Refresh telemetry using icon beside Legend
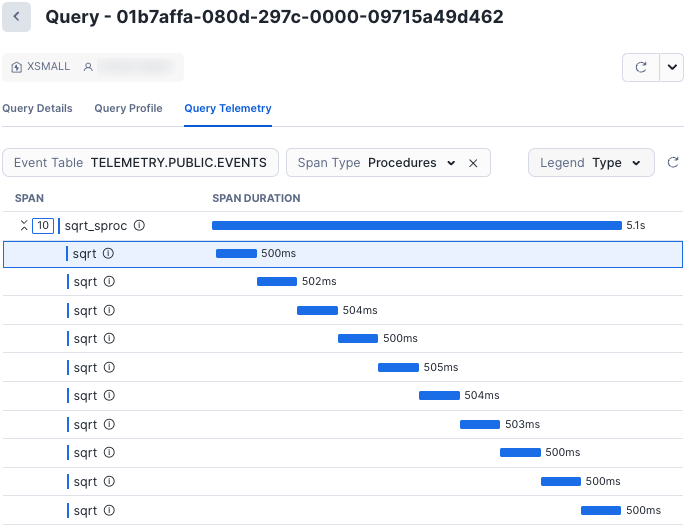The image size is (687, 528). click(673, 163)
